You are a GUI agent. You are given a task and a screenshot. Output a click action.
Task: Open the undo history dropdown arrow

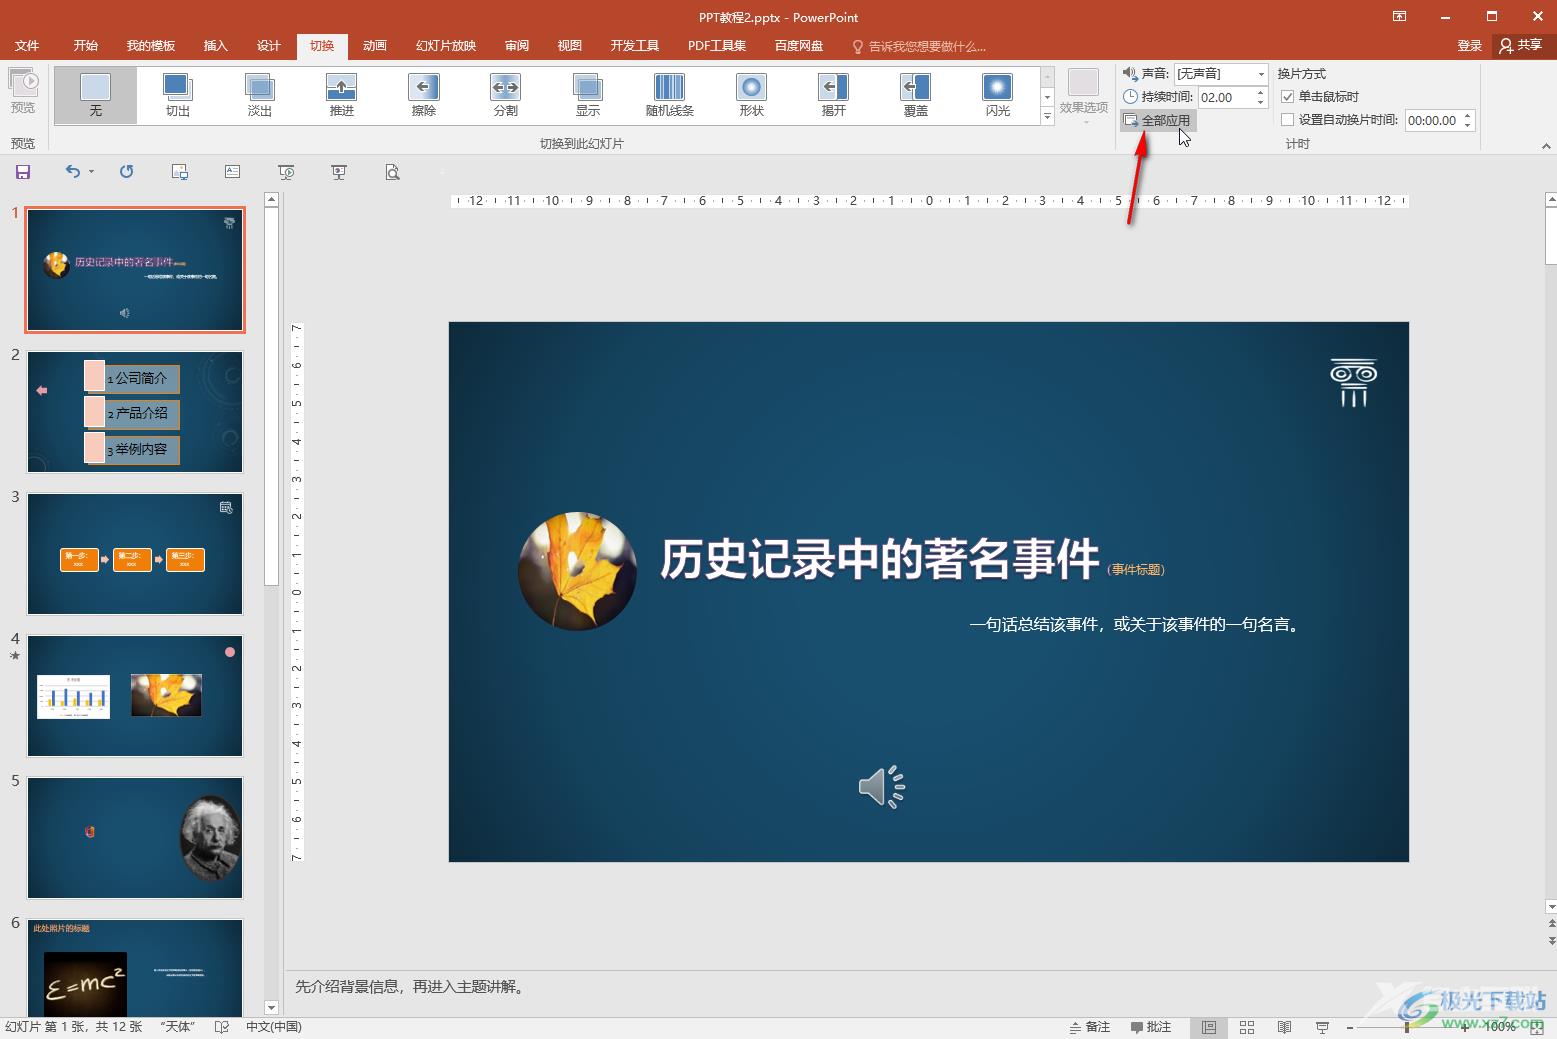[91, 172]
